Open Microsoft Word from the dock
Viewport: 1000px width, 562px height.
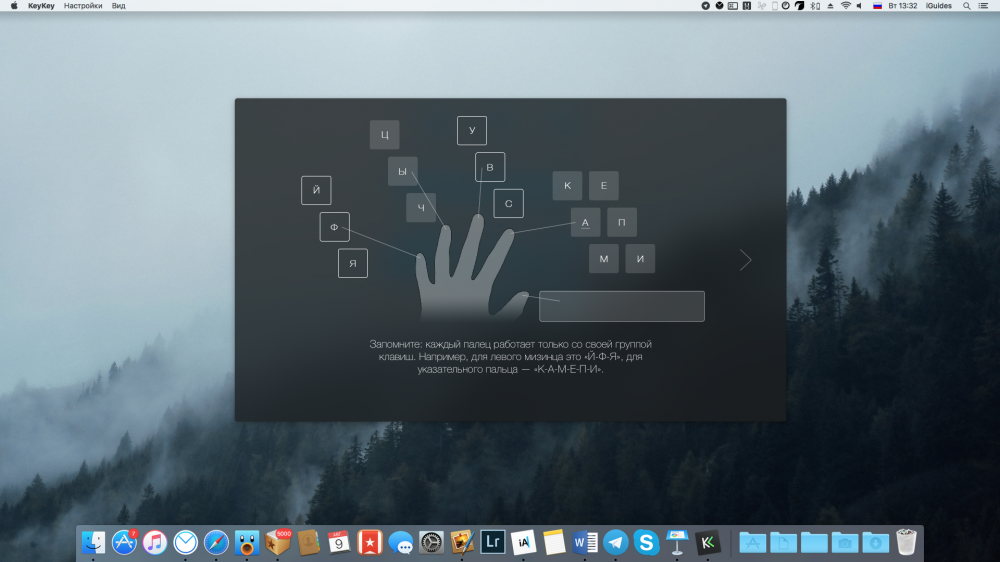(x=585, y=542)
